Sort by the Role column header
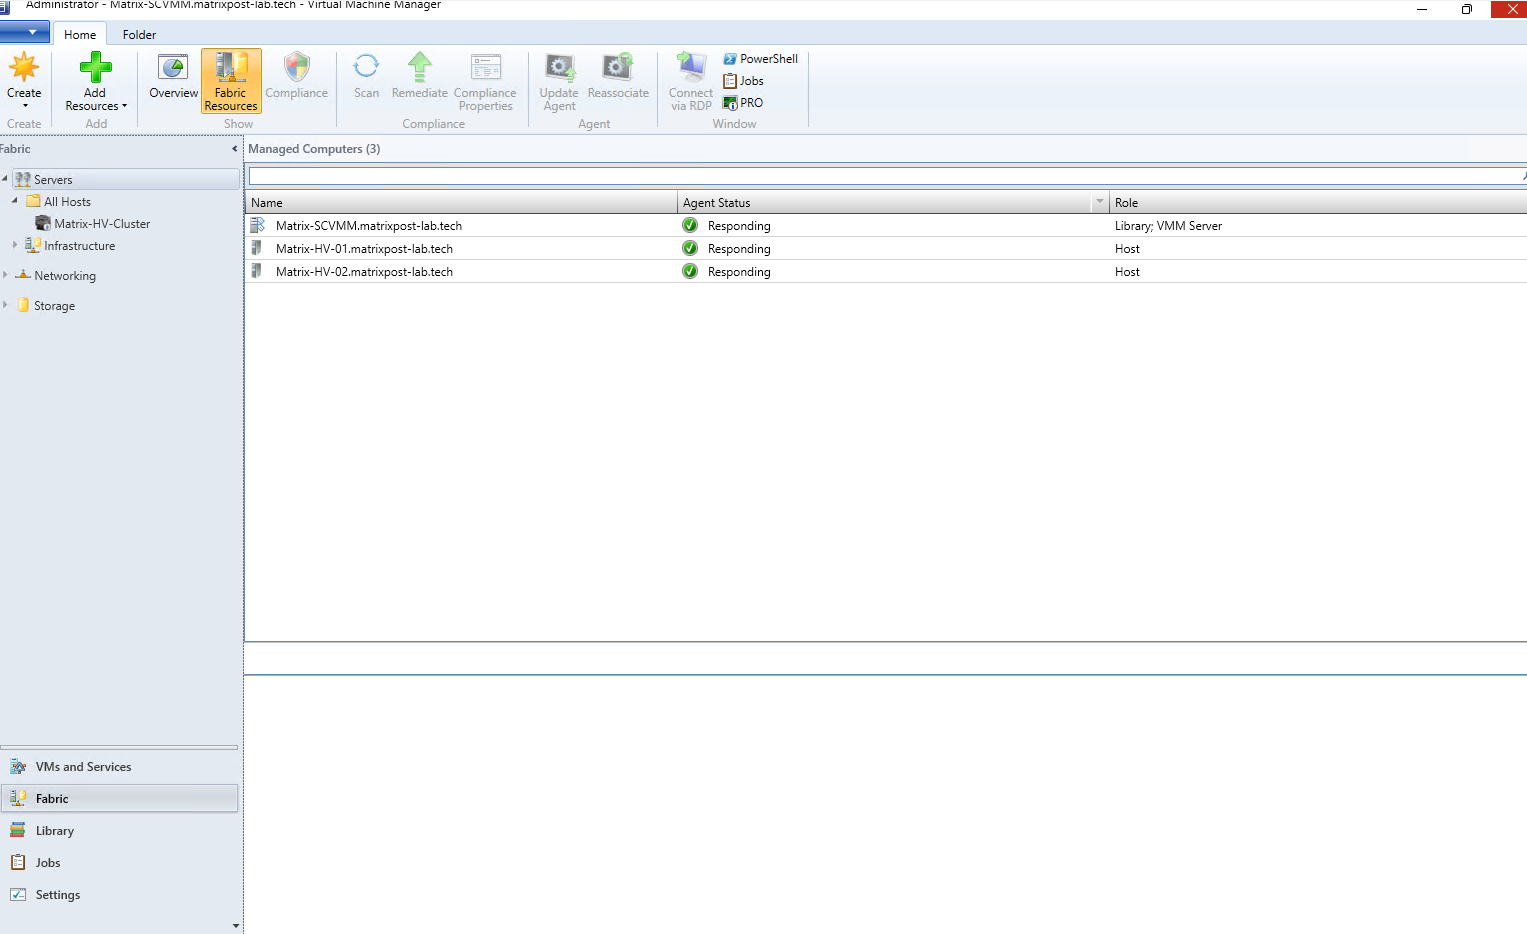This screenshot has height=934, width=1527. (x=1318, y=203)
